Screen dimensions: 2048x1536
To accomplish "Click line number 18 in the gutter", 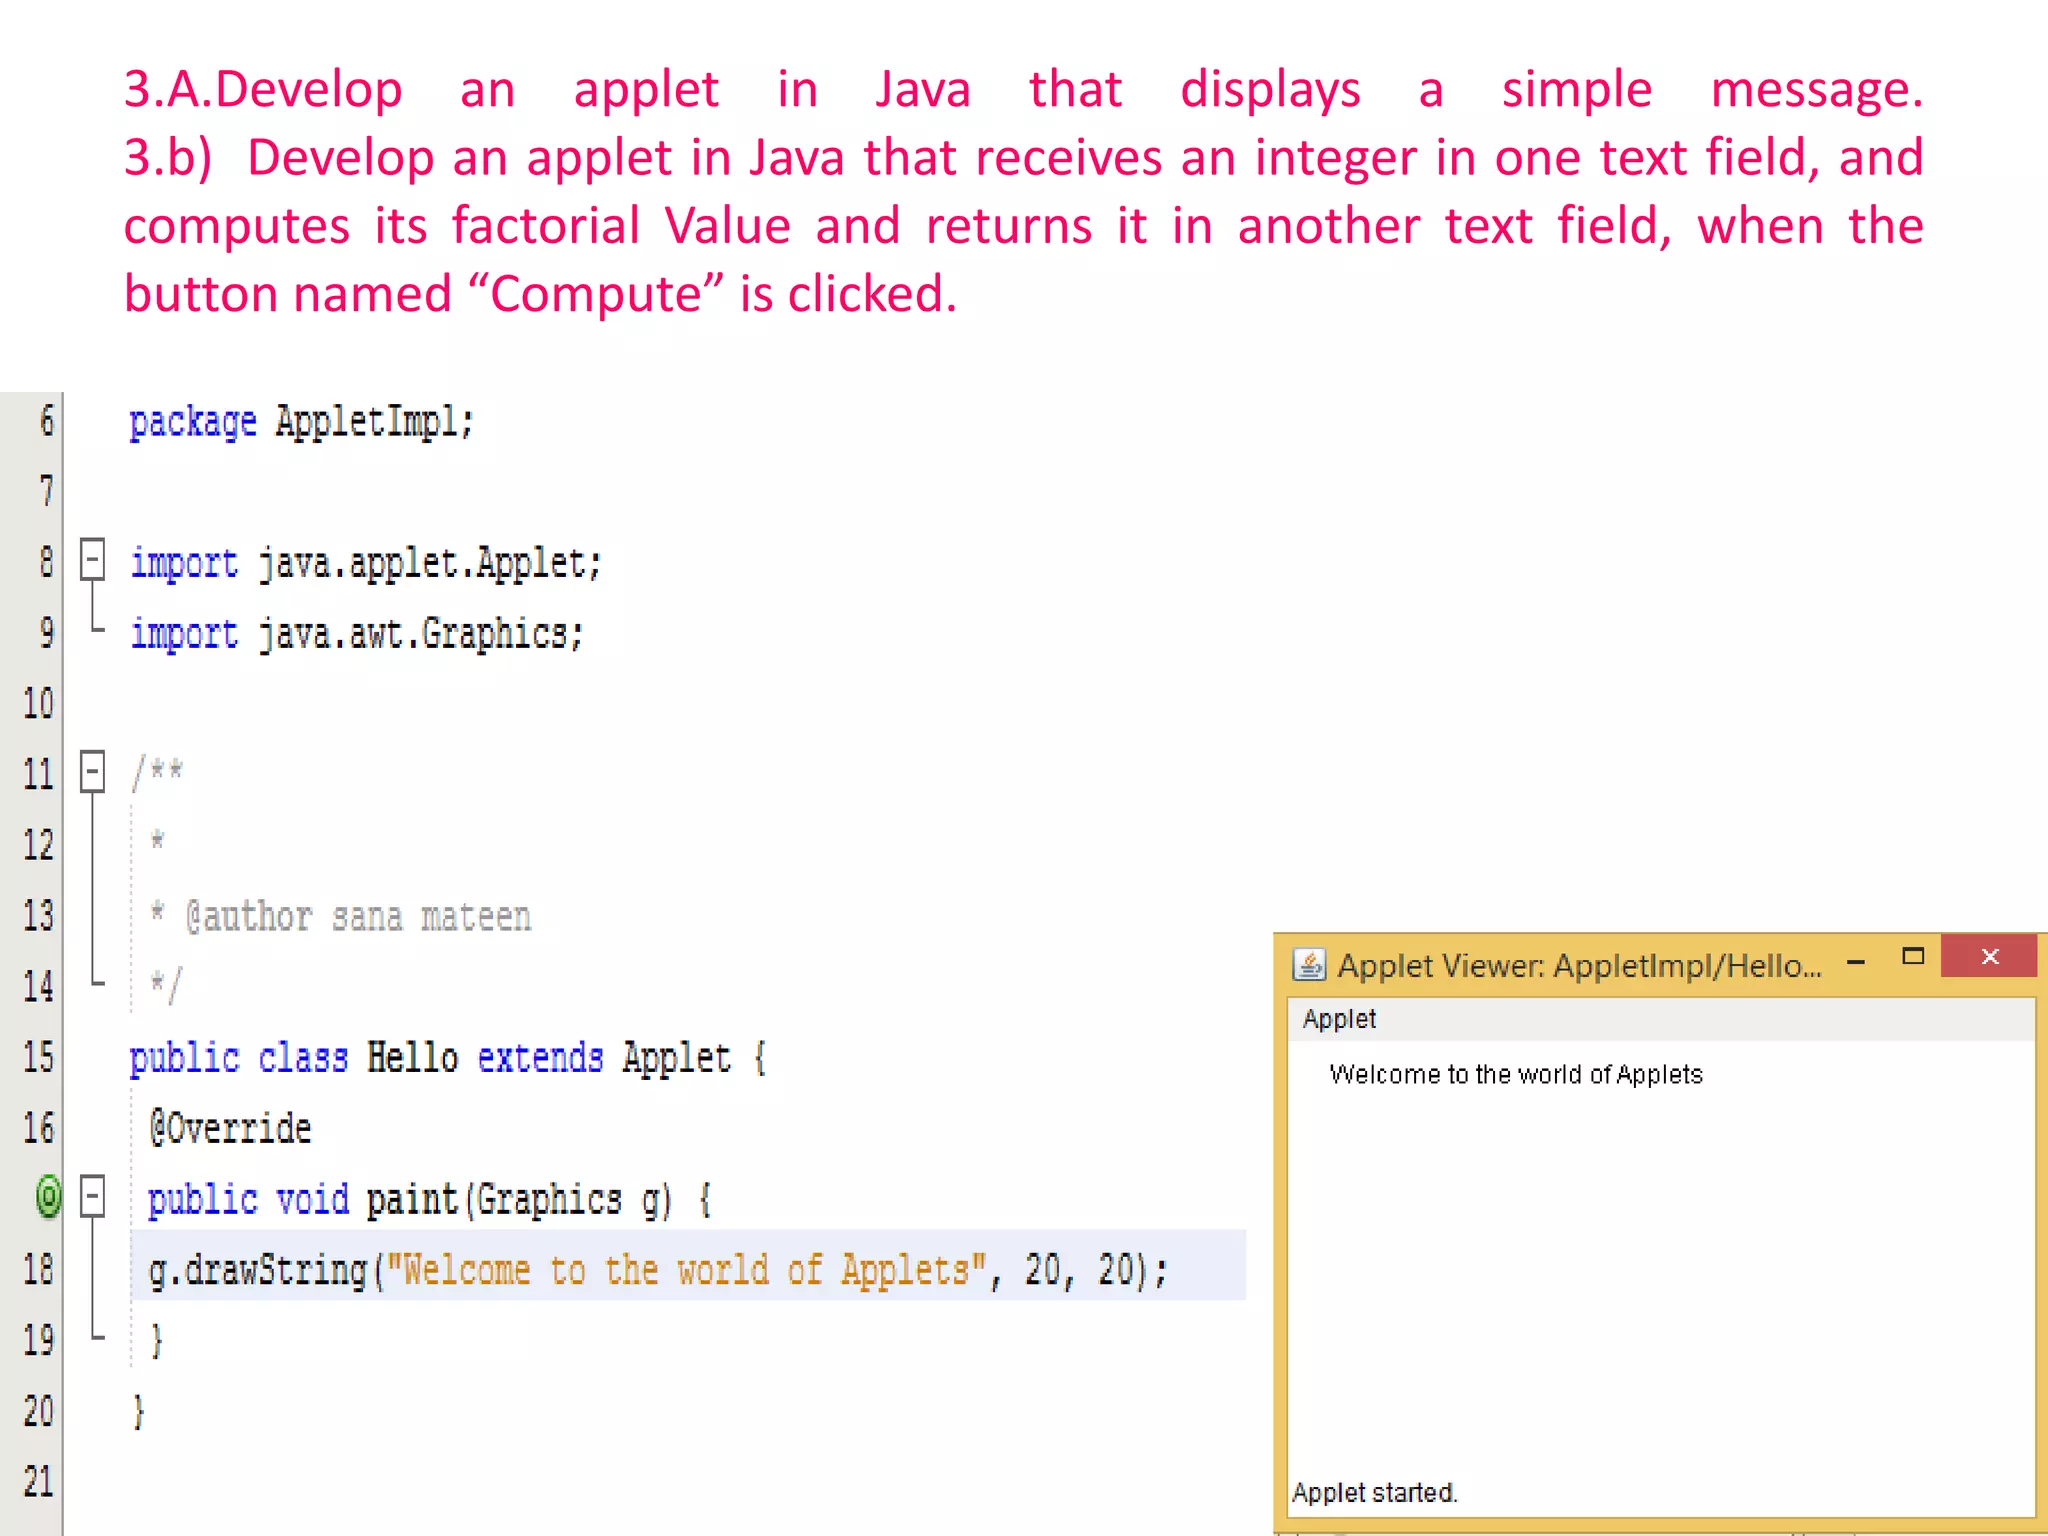I will click(x=38, y=1270).
